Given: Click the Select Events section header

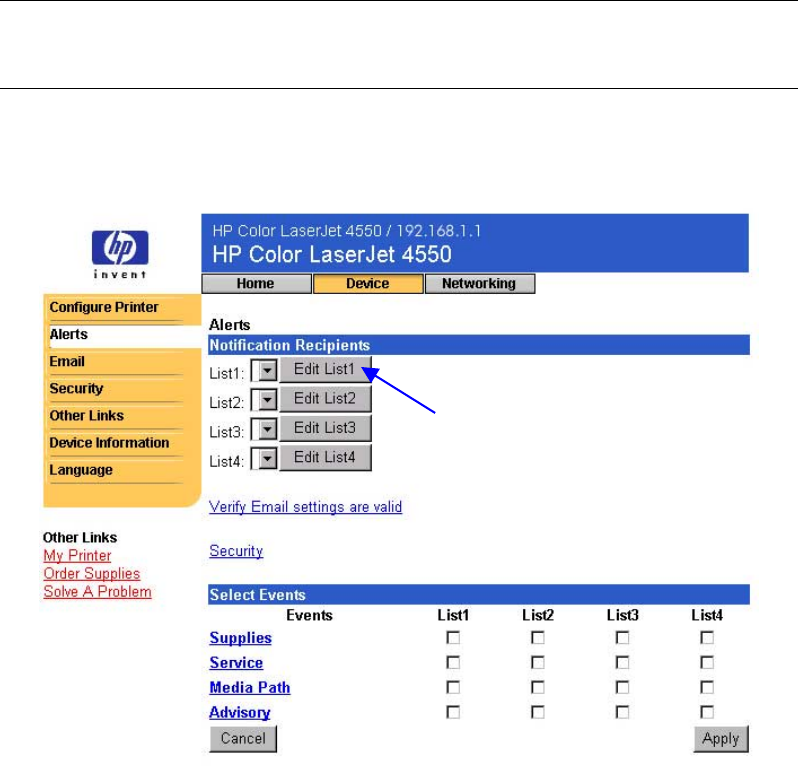Looking at the screenshot, I should click(479, 594).
